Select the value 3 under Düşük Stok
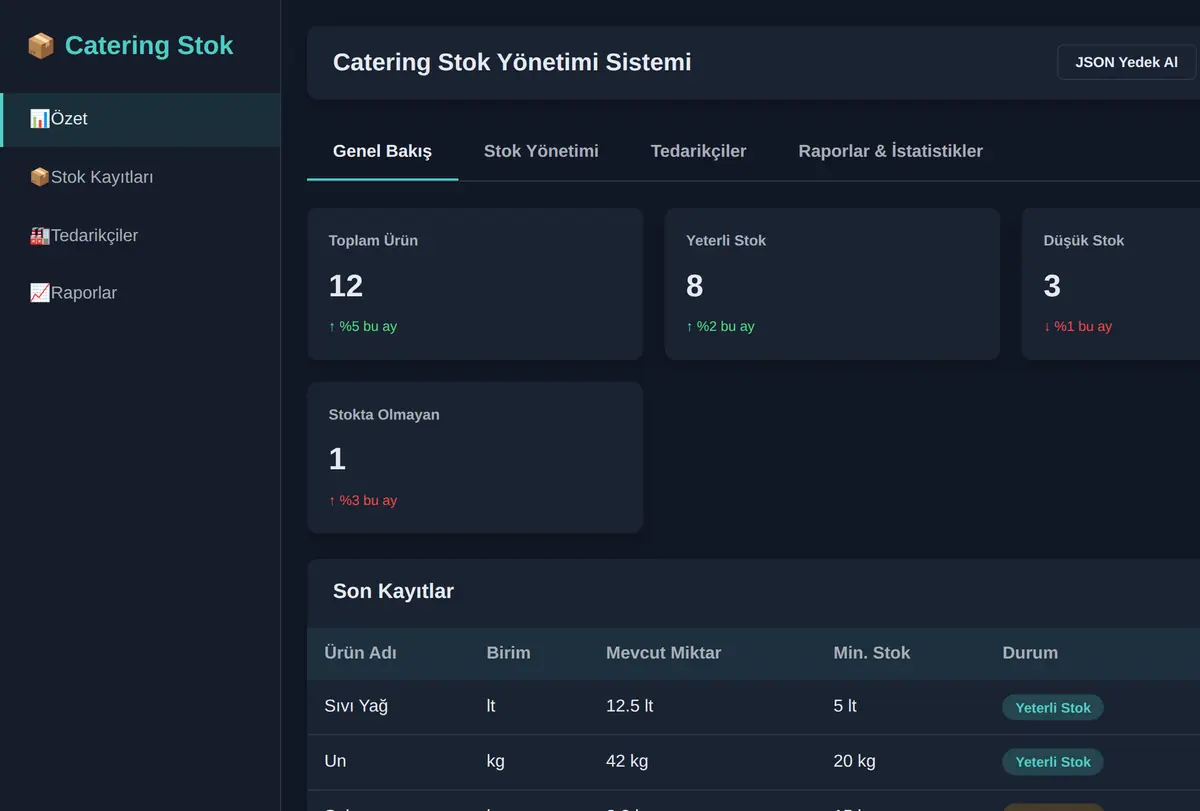This screenshot has width=1200, height=811. click(1052, 286)
